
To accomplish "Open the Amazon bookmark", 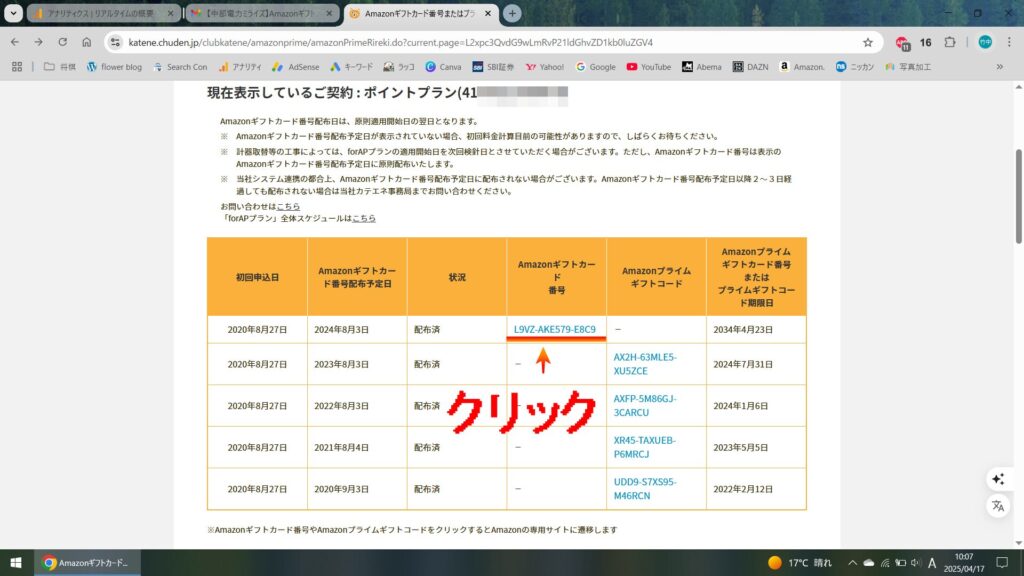I will 802,67.
